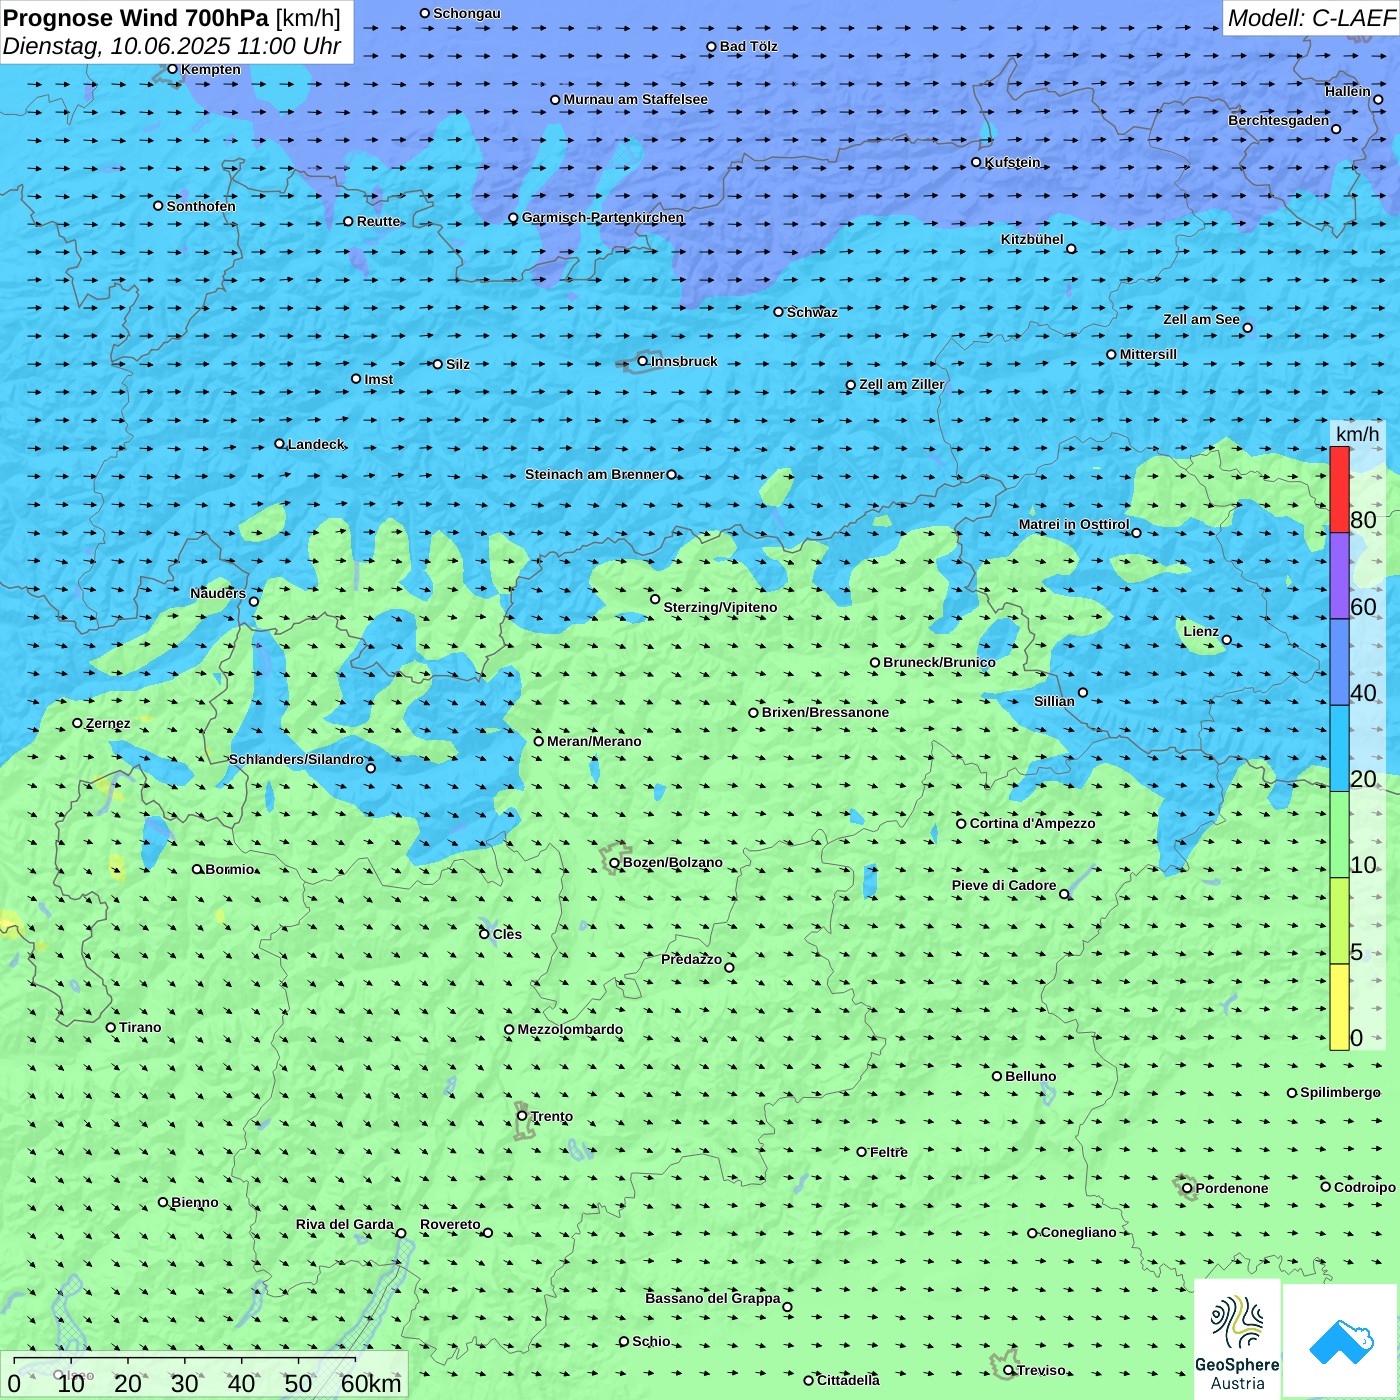Click the 'Prognose Wind 700hPa' title
The width and height of the screenshot is (1400, 1400).
click(136, 18)
